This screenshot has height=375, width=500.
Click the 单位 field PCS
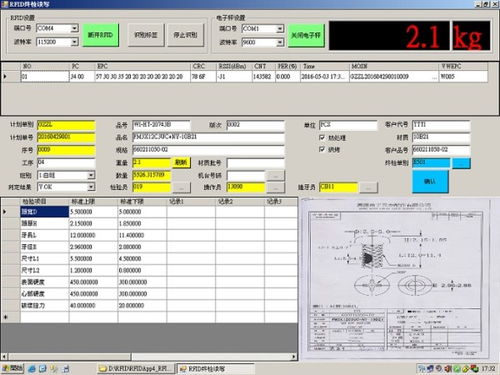(348, 125)
